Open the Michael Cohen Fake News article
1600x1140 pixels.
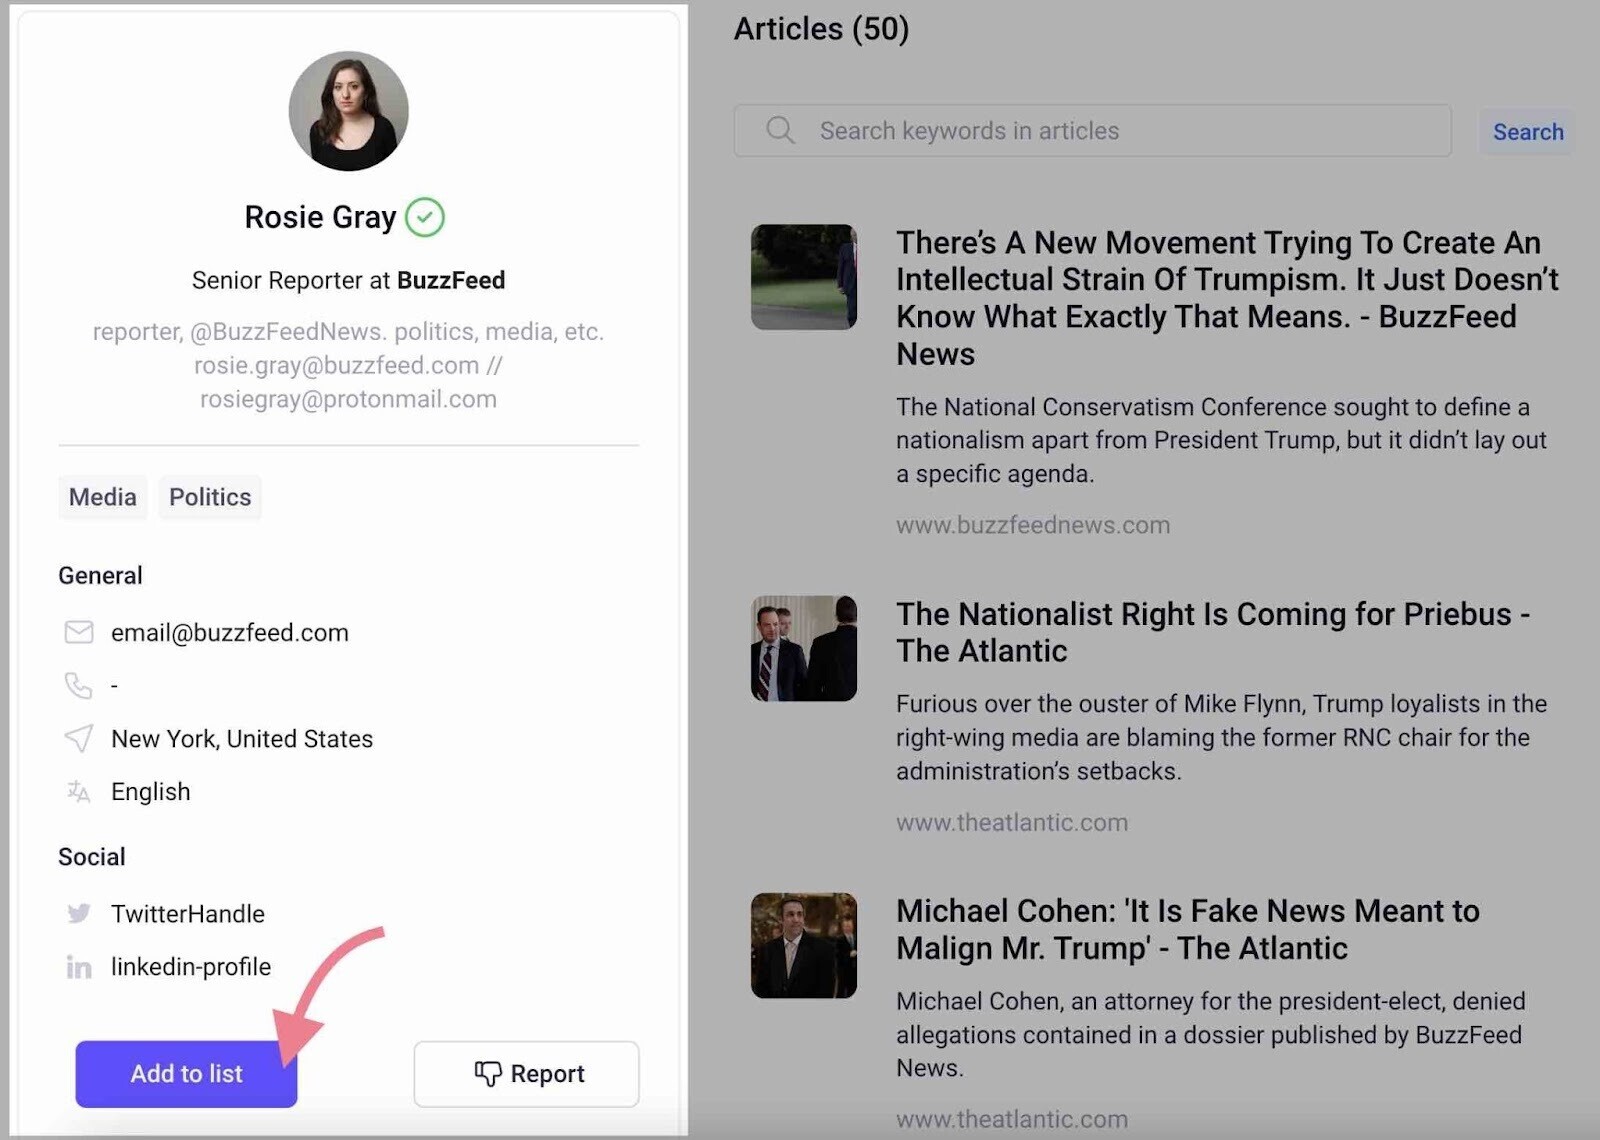coord(1188,929)
